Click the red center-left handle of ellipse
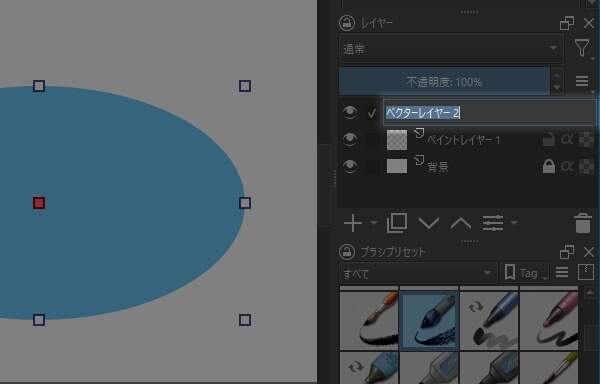Viewport: 600px width, 384px height. point(39,203)
